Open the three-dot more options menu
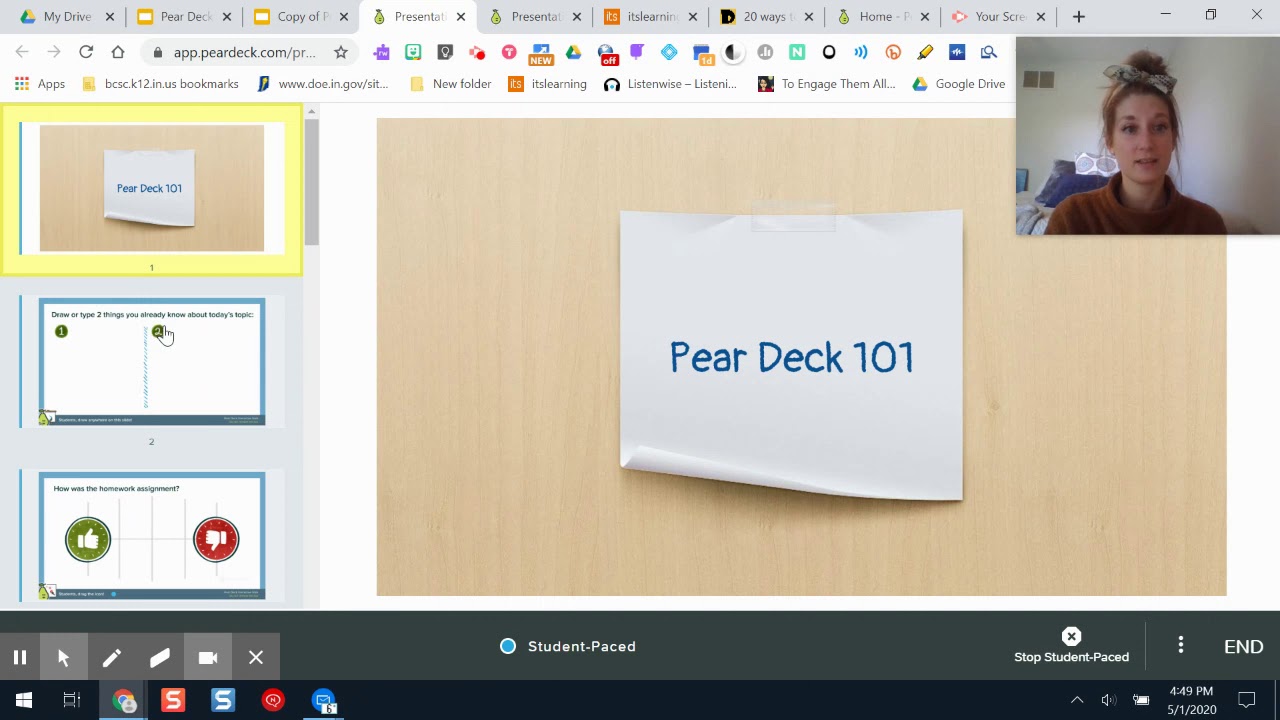 pyautogui.click(x=1180, y=646)
